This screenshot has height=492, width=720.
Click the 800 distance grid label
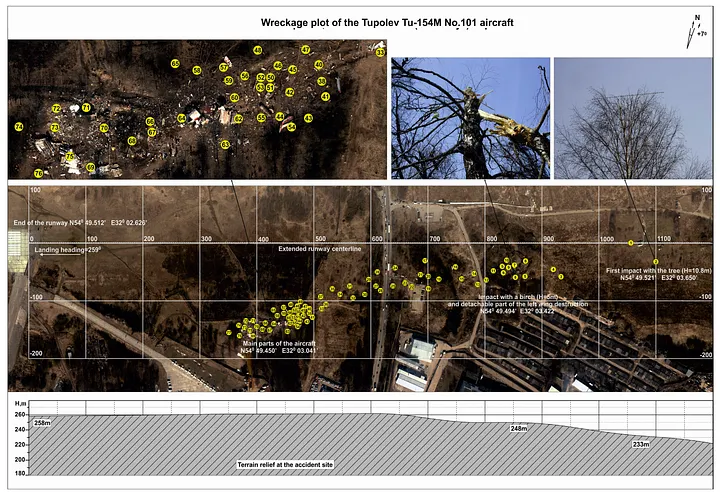point(492,239)
